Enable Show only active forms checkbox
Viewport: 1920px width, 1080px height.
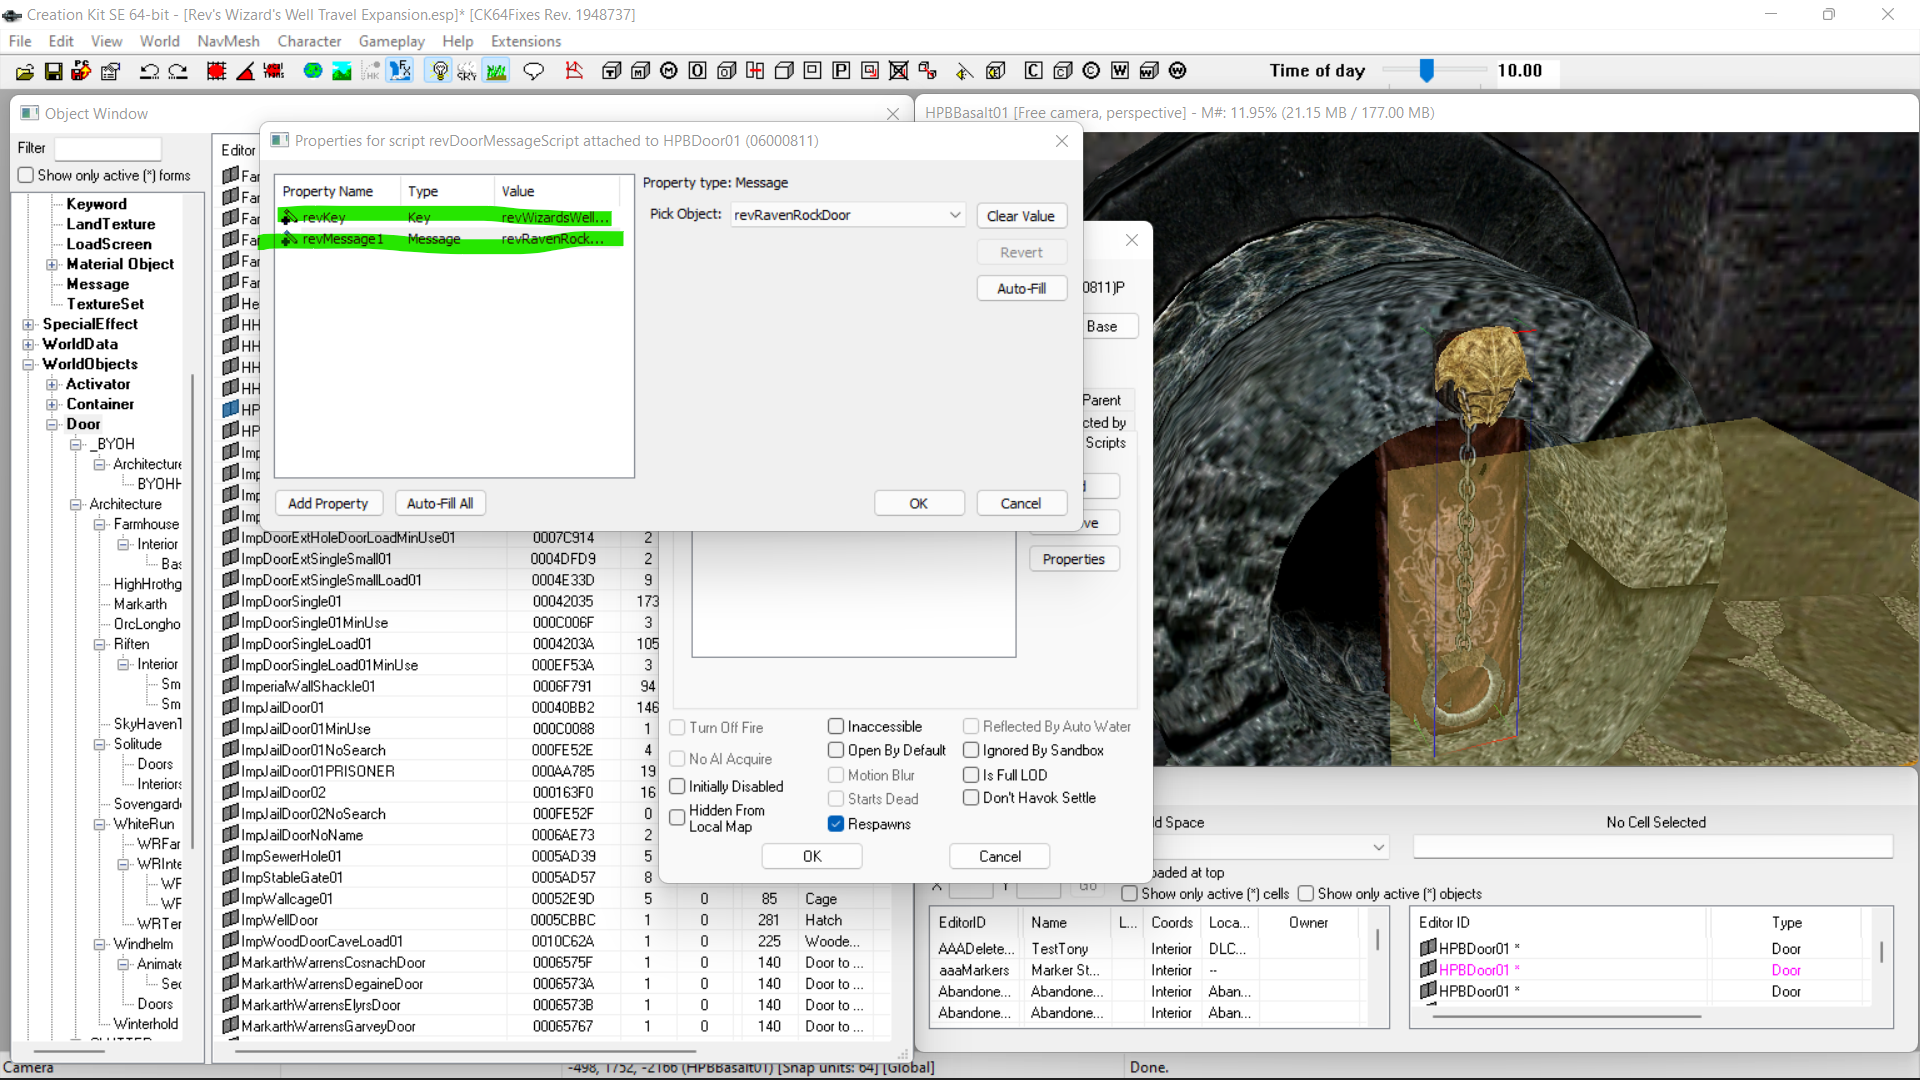click(x=26, y=175)
